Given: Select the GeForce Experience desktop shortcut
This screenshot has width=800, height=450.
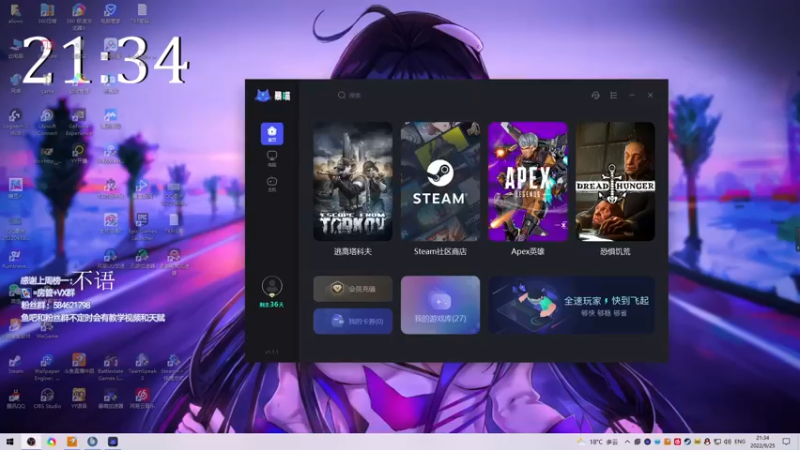Looking at the screenshot, I should 79,122.
